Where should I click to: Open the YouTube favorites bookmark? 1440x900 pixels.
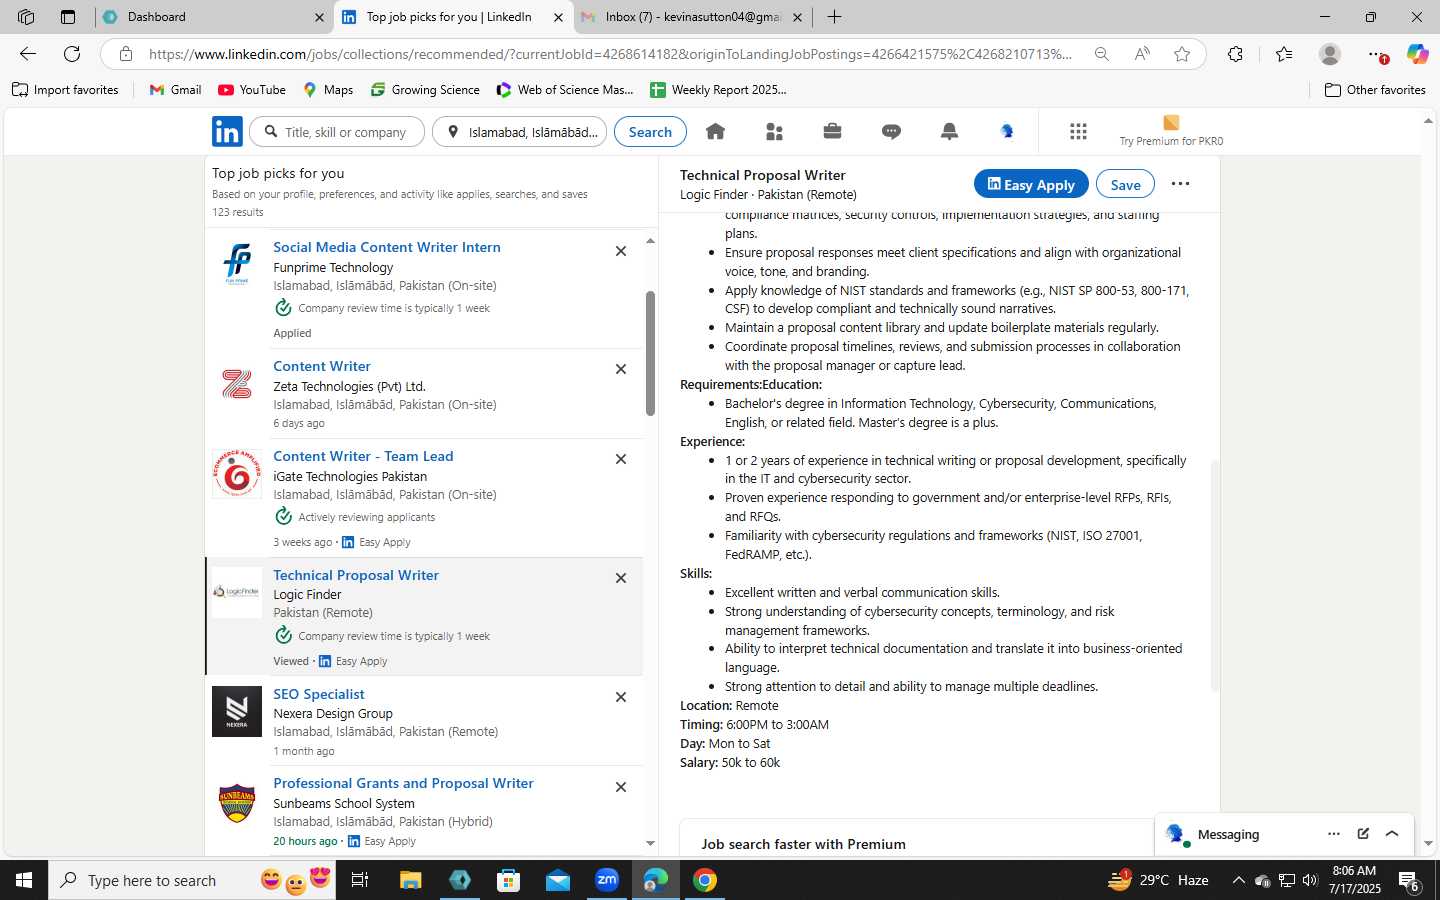(252, 90)
